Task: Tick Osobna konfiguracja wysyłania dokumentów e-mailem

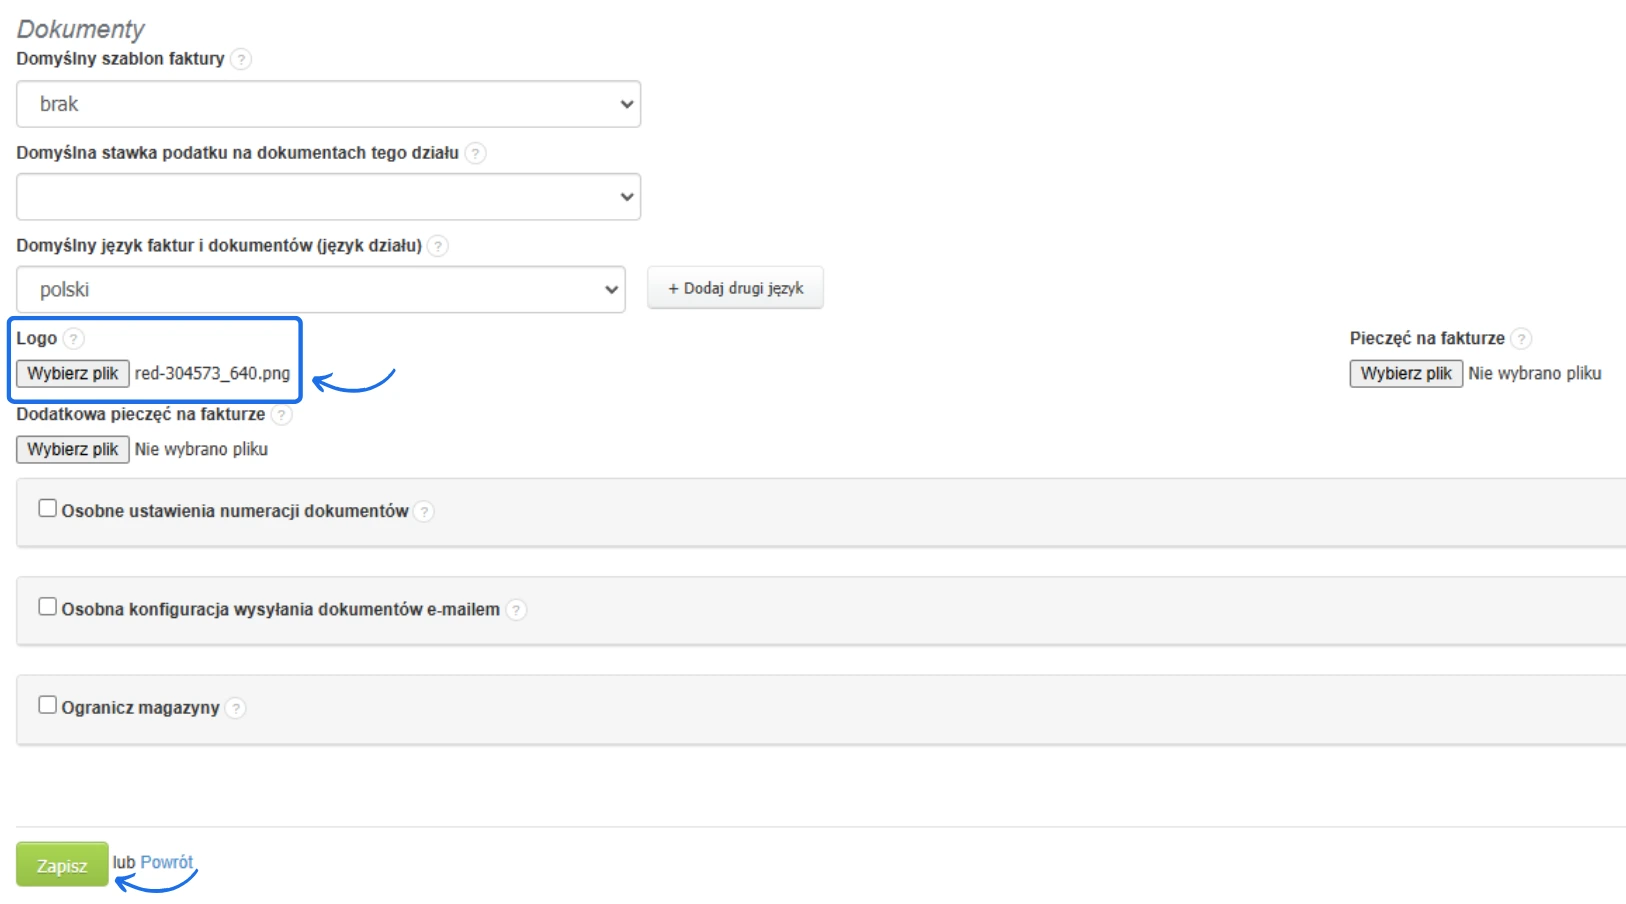Action: click(47, 607)
